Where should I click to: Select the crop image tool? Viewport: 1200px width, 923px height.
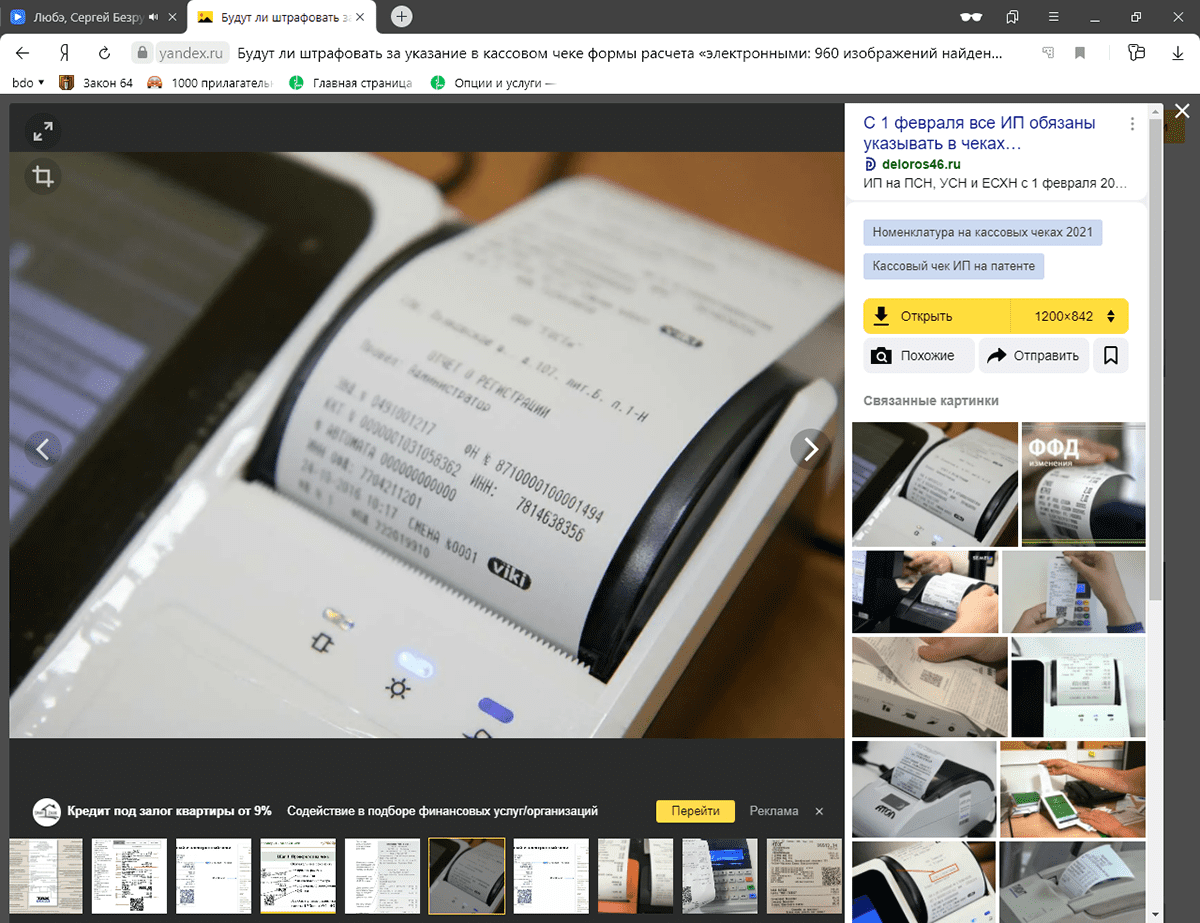[x=43, y=177]
